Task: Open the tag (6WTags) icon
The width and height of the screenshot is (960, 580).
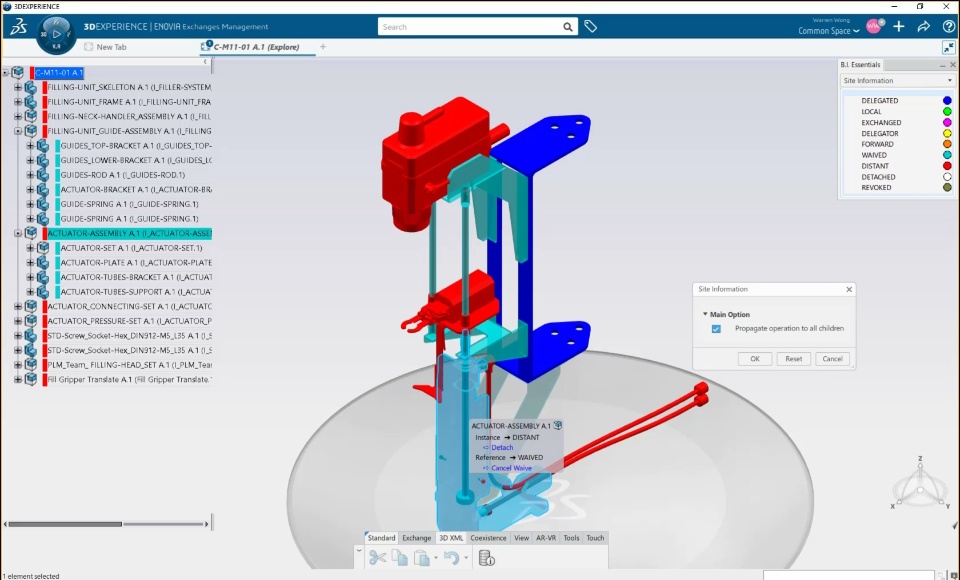Action: point(590,26)
